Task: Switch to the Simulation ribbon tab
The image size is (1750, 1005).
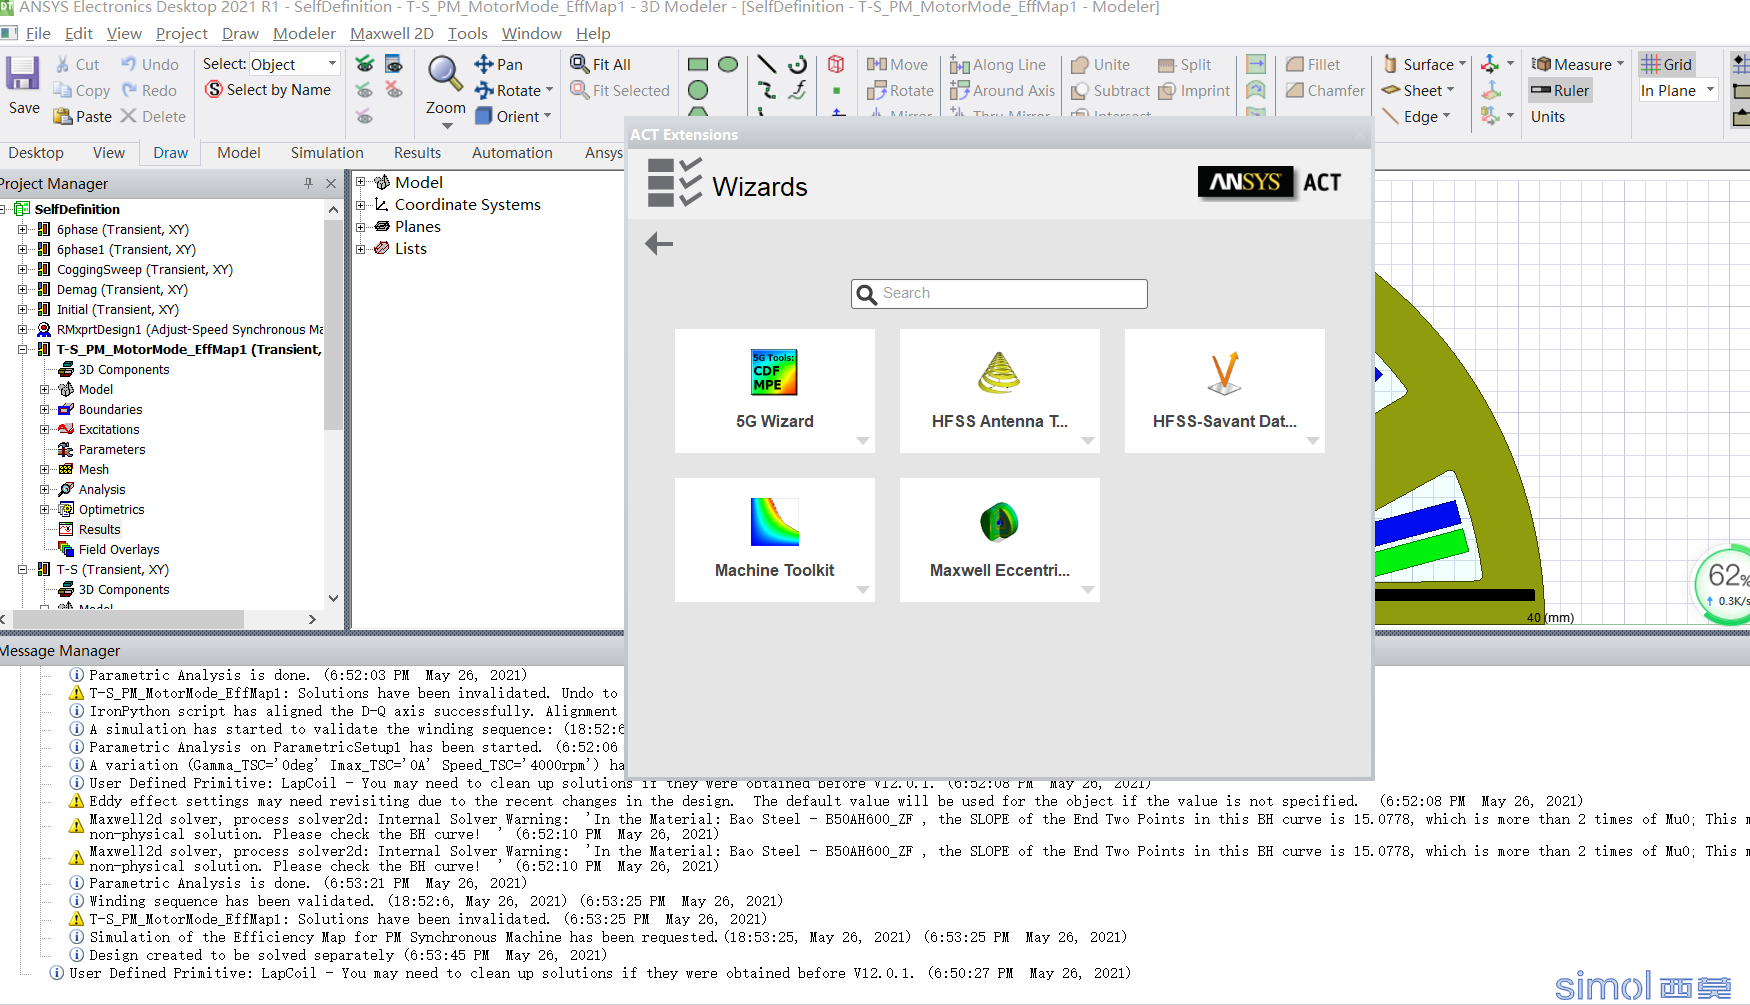Action: point(327,153)
